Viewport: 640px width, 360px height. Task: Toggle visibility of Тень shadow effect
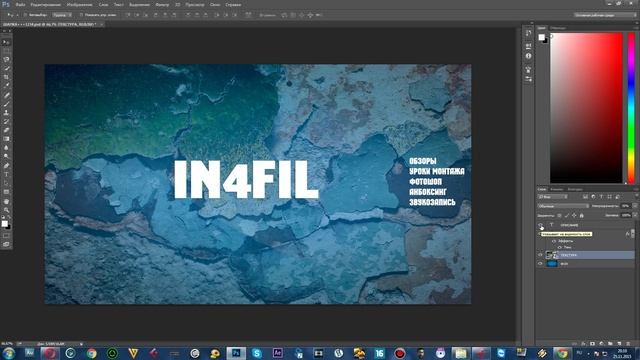pos(560,247)
